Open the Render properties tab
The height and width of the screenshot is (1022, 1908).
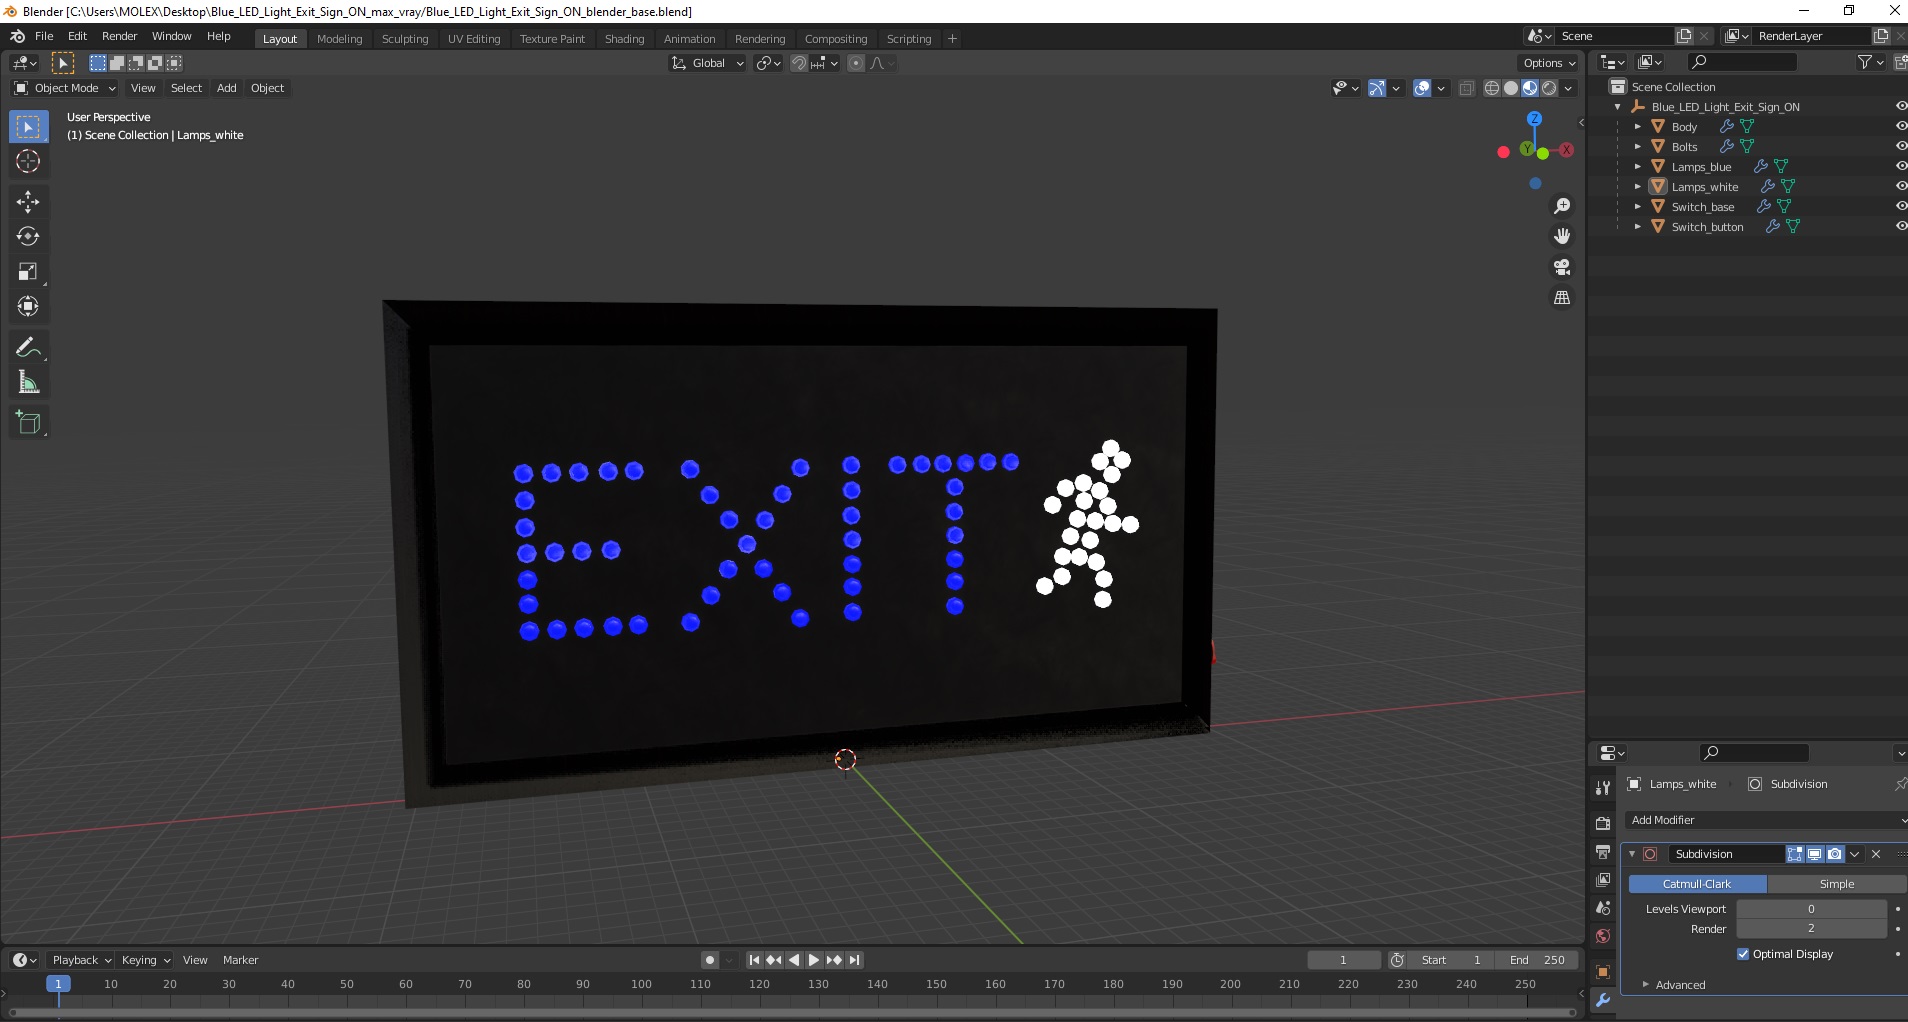coord(1603,823)
